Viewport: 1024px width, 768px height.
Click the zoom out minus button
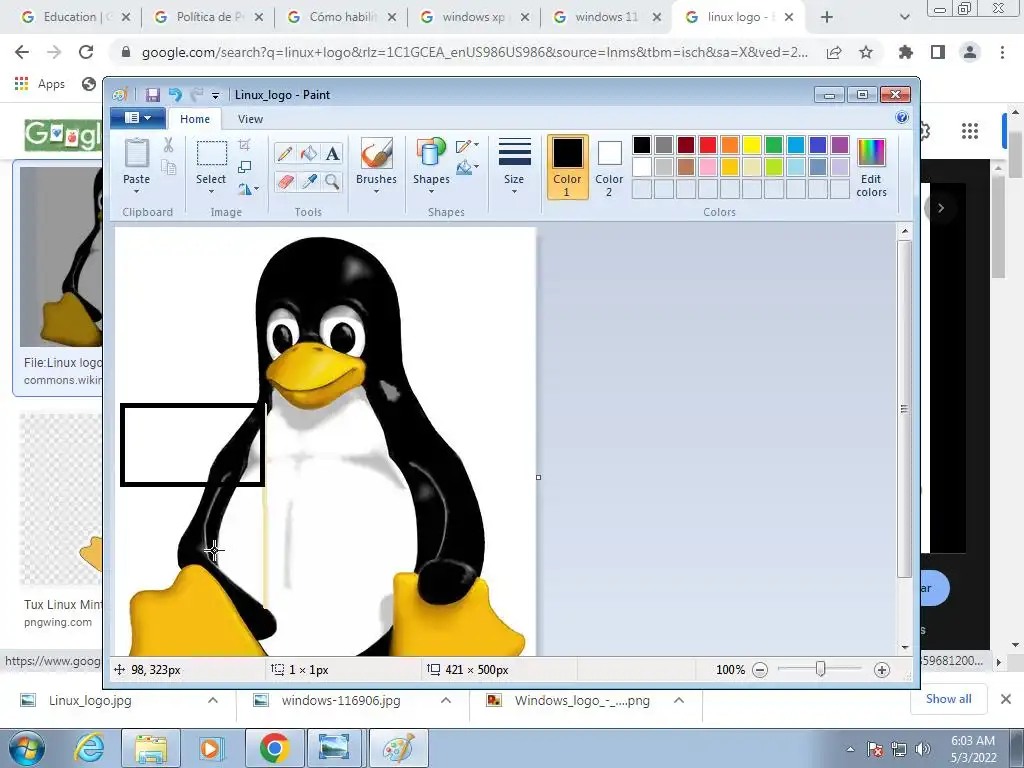[760, 670]
